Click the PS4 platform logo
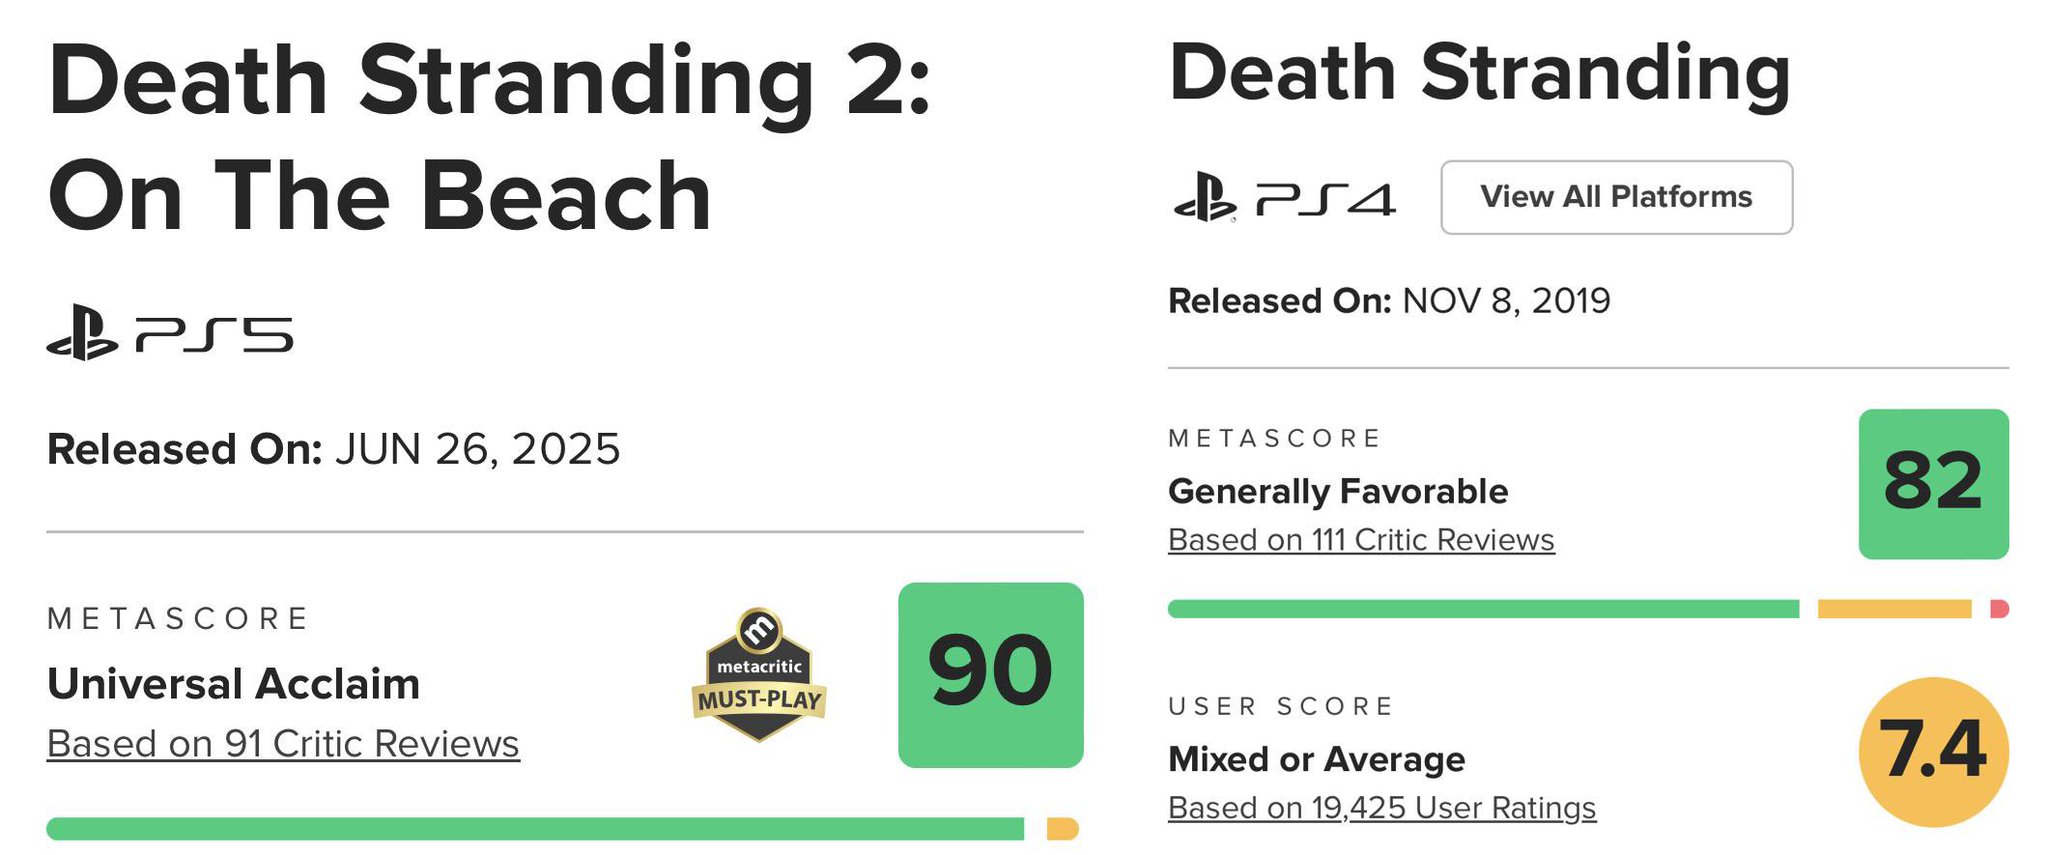The width and height of the screenshot is (2047, 855). click(x=1283, y=198)
